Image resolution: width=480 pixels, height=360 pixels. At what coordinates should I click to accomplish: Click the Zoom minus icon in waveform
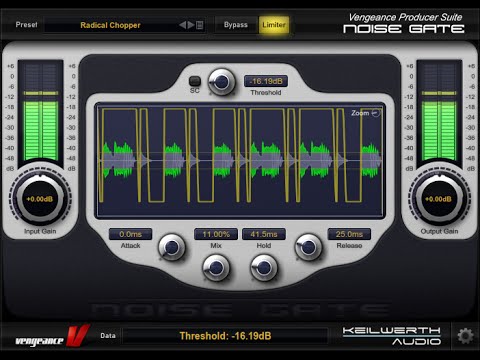pos(376,113)
